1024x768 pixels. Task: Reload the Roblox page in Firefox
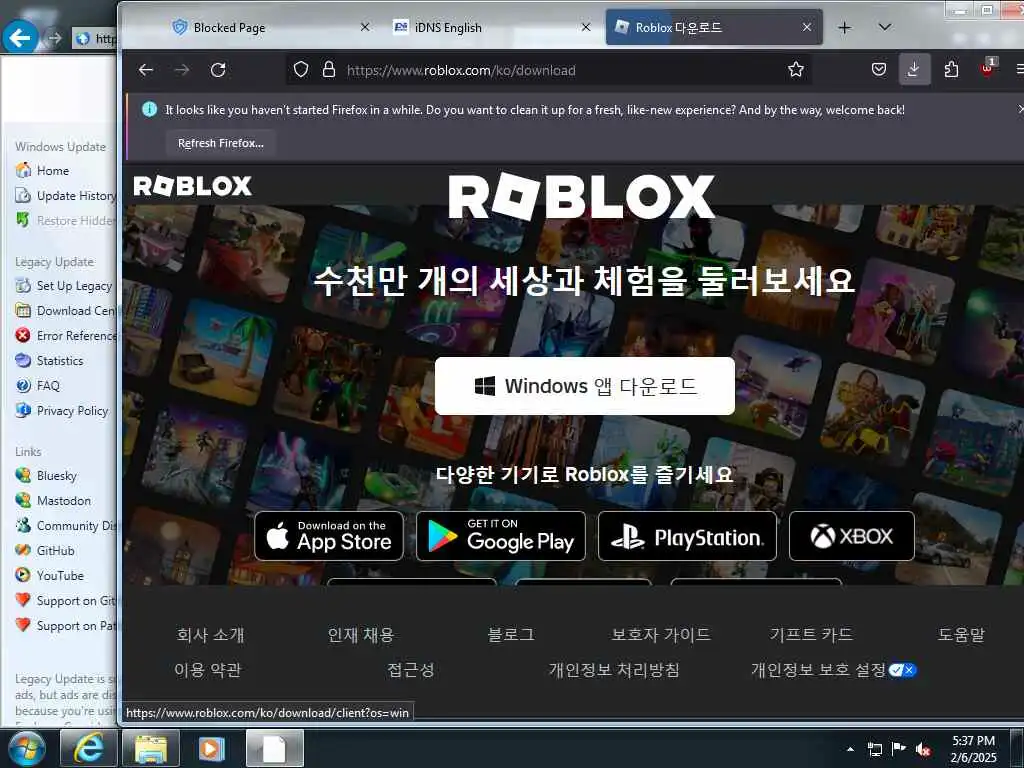[218, 70]
